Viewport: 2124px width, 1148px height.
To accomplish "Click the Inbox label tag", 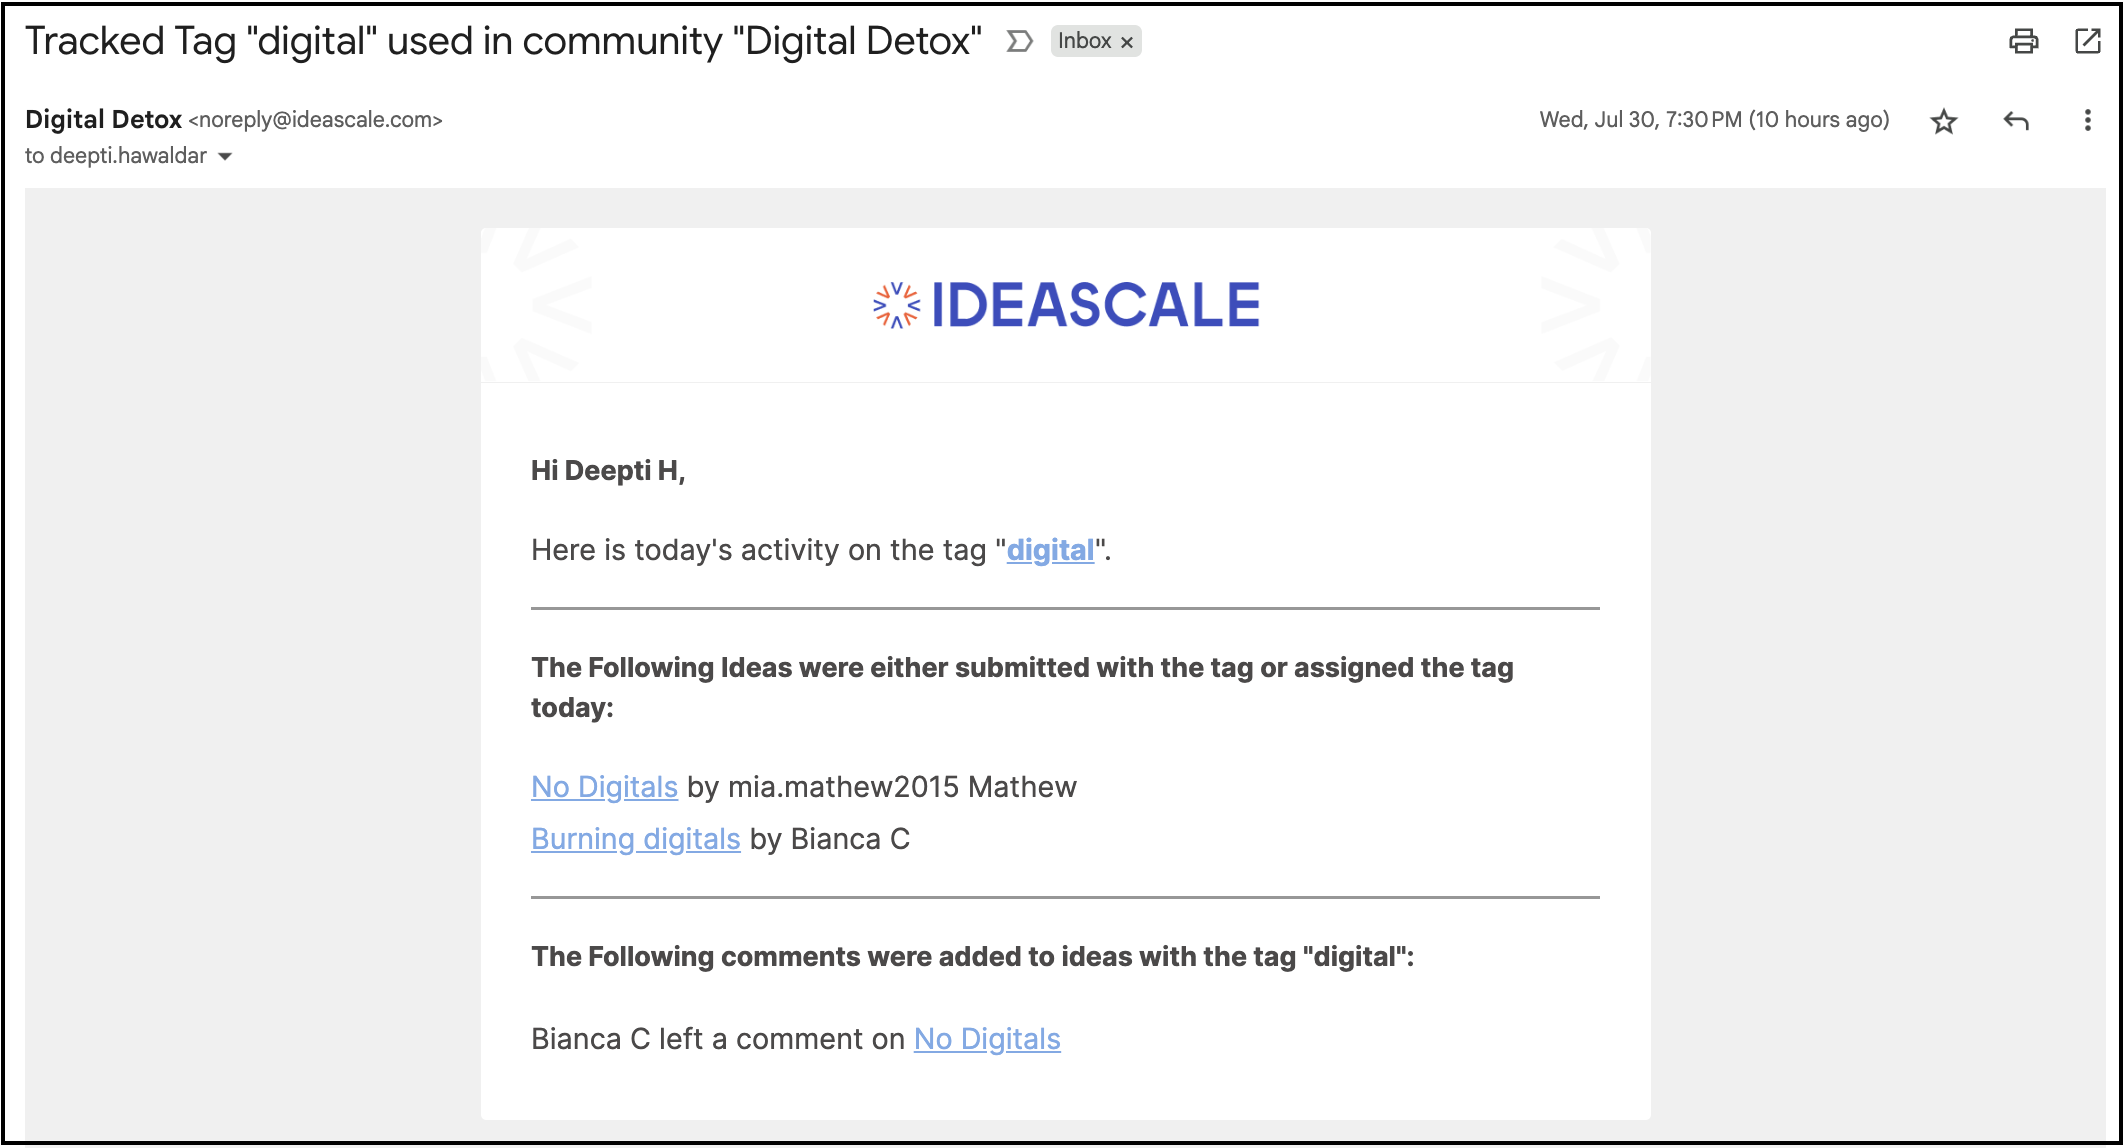I will (1084, 41).
